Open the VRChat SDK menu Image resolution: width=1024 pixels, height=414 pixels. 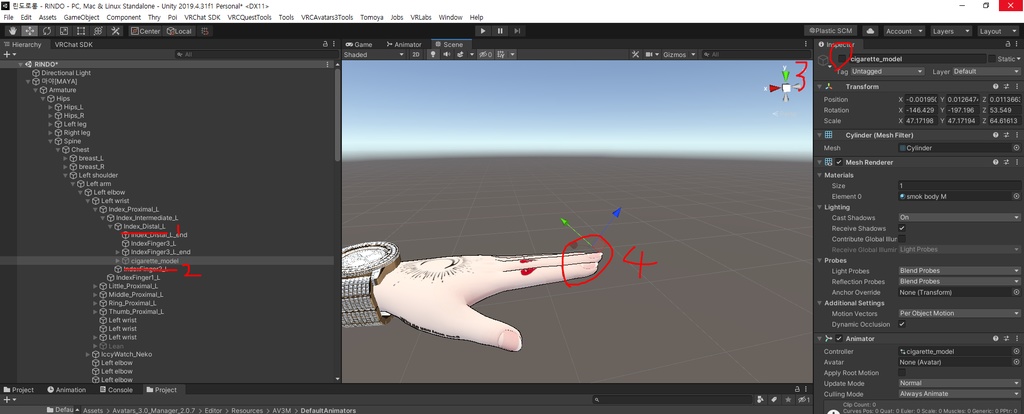point(202,17)
